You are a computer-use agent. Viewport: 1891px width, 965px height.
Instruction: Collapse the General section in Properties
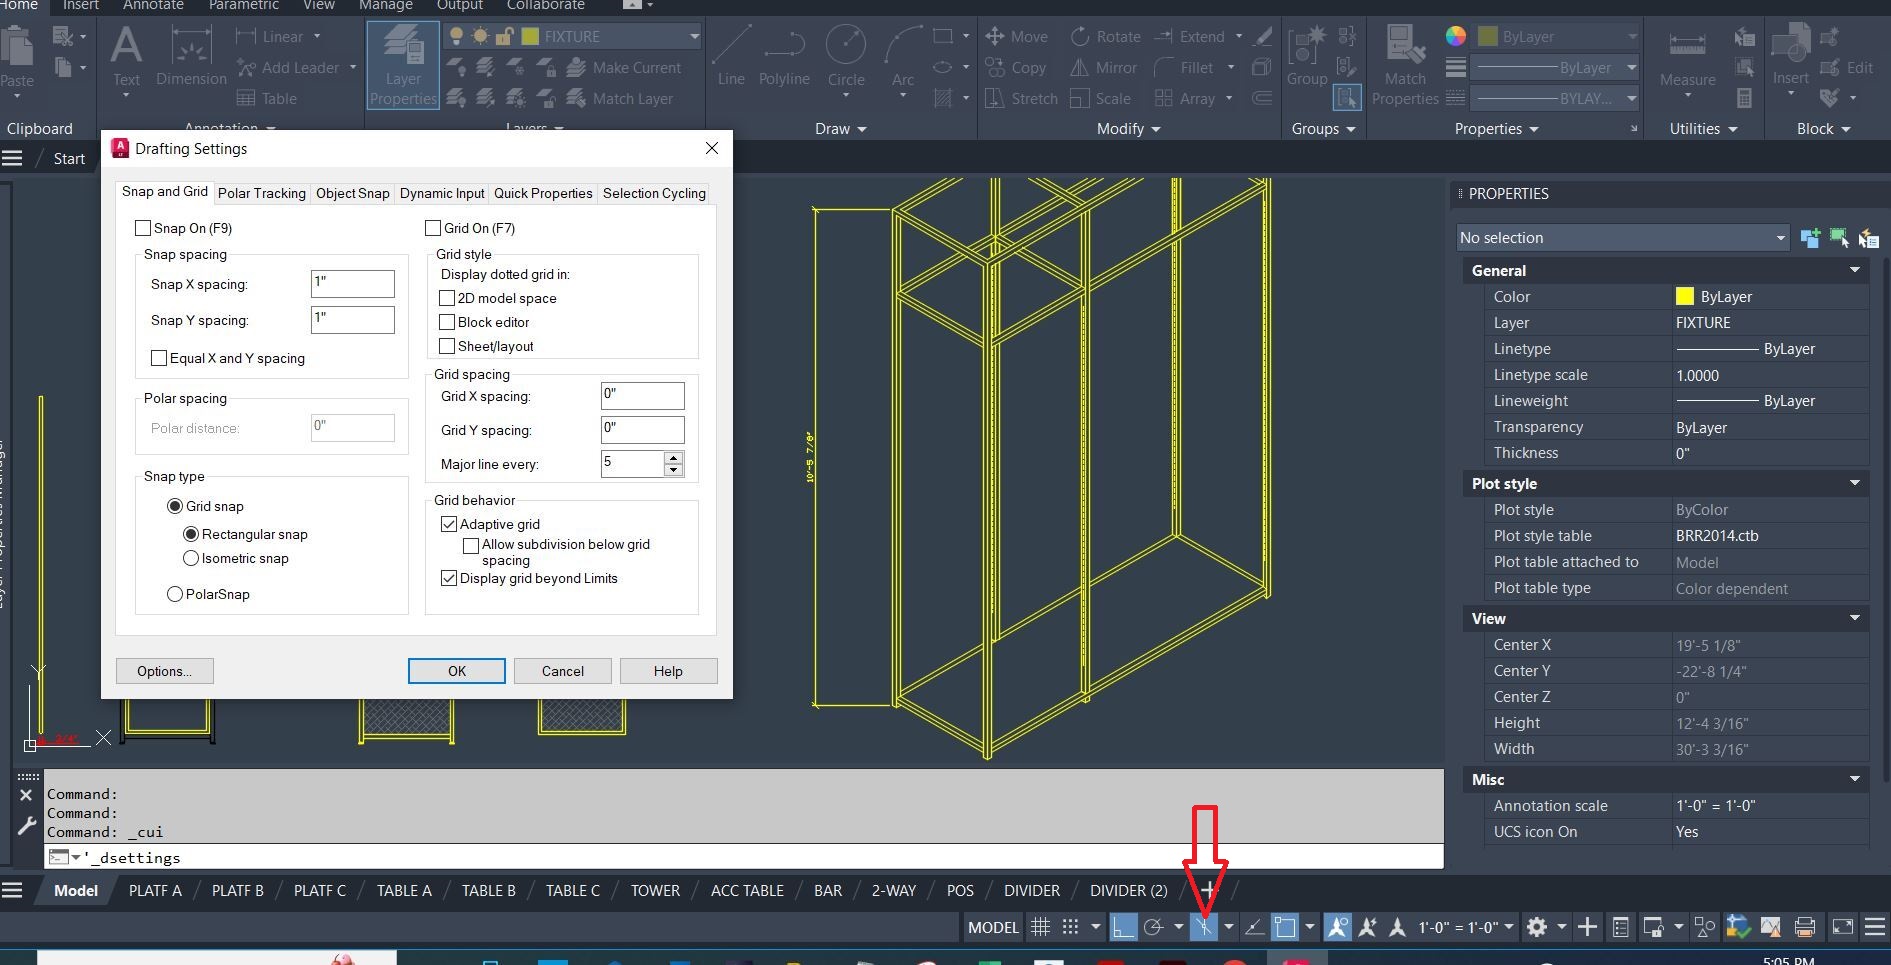coord(1855,270)
